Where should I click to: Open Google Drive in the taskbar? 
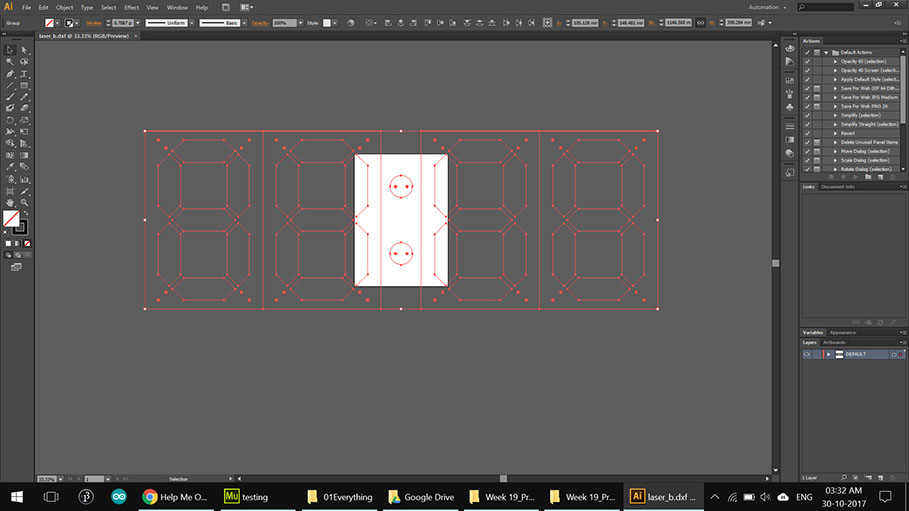(421, 497)
